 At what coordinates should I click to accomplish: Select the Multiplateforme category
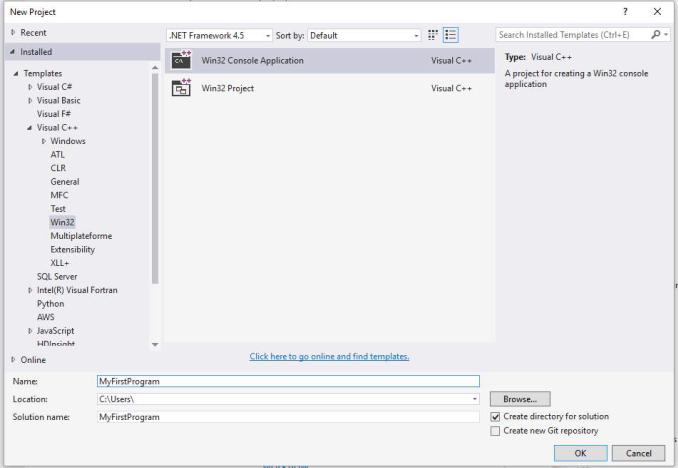[81, 236]
